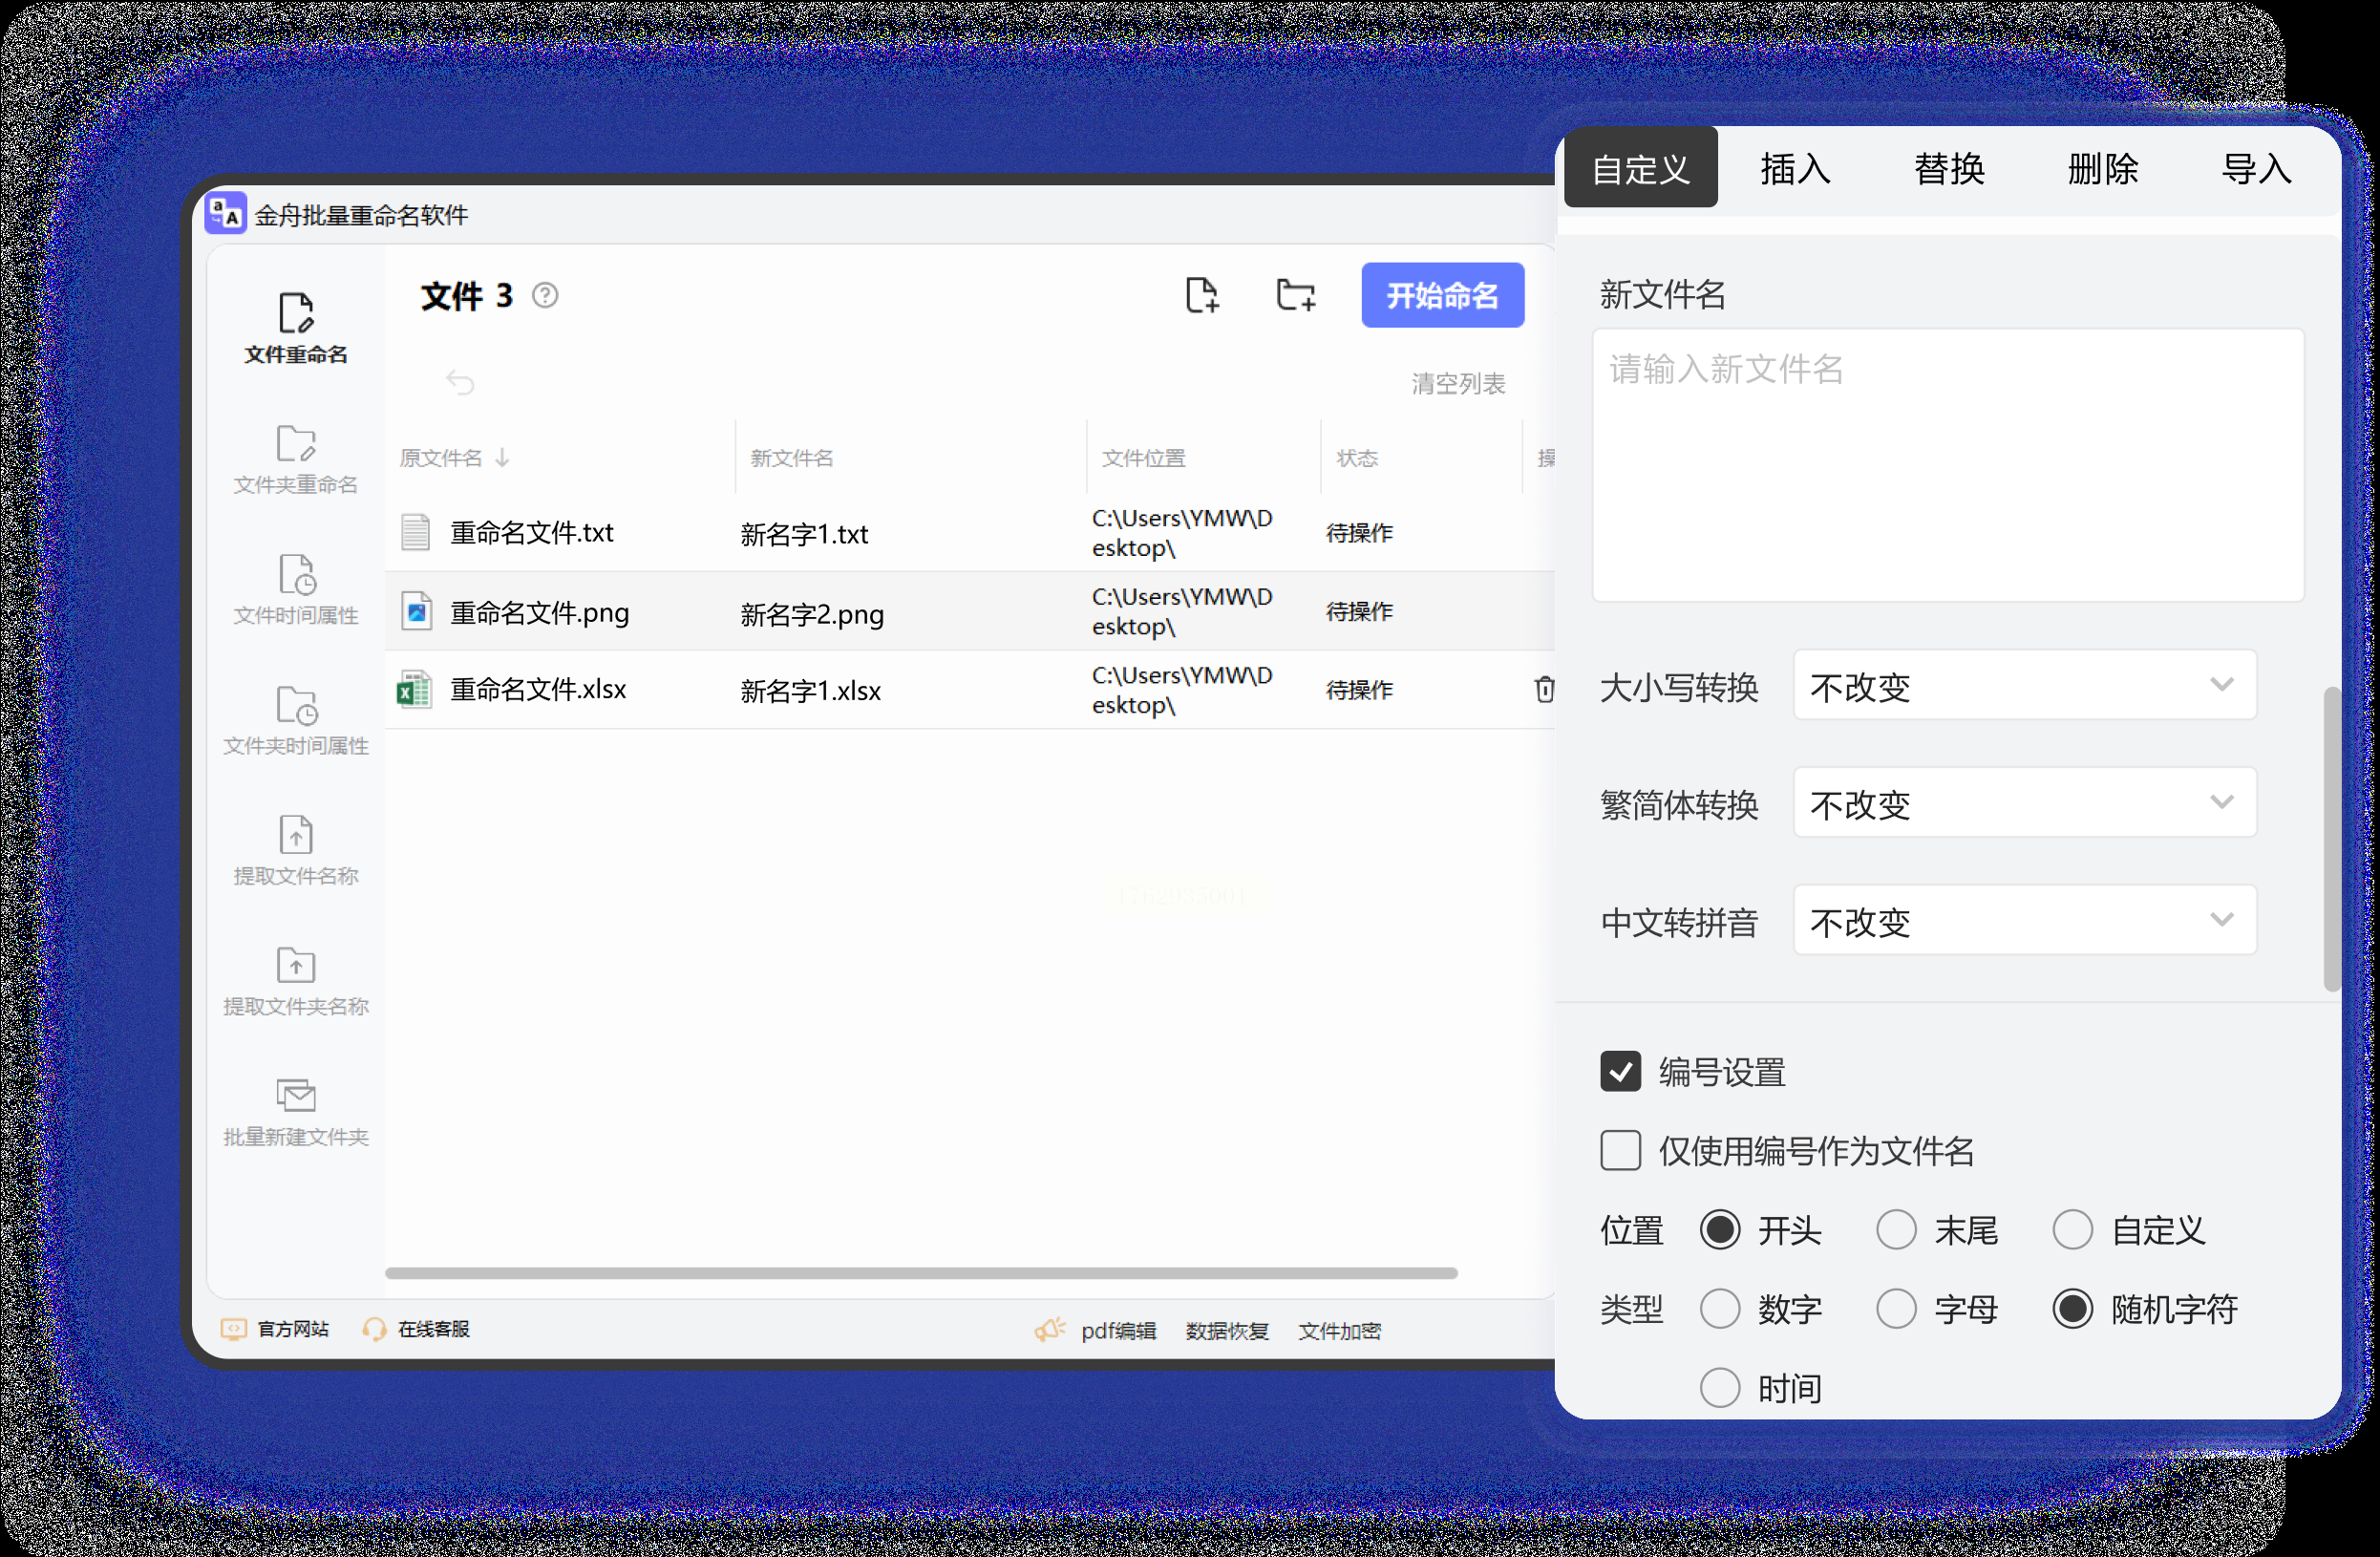Open the 繁简体转换 dropdown
The height and width of the screenshot is (1557, 2380).
coord(2024,803)
